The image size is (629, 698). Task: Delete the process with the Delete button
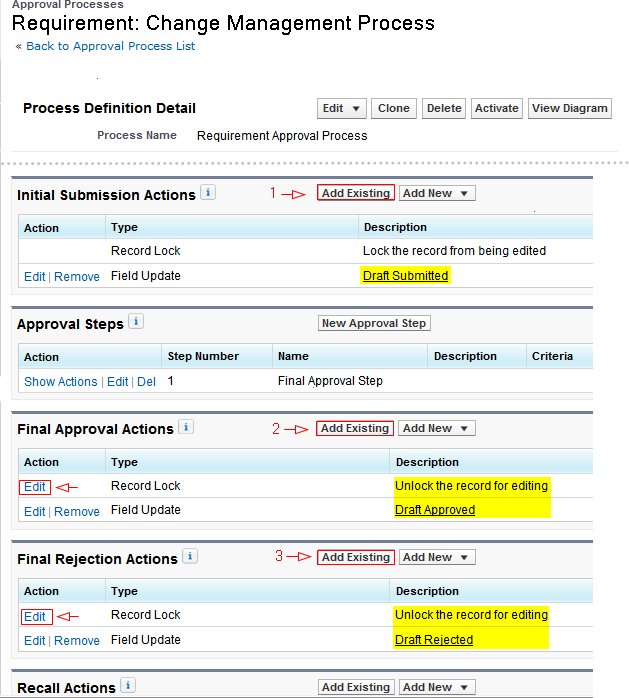[x=444, y=109]
